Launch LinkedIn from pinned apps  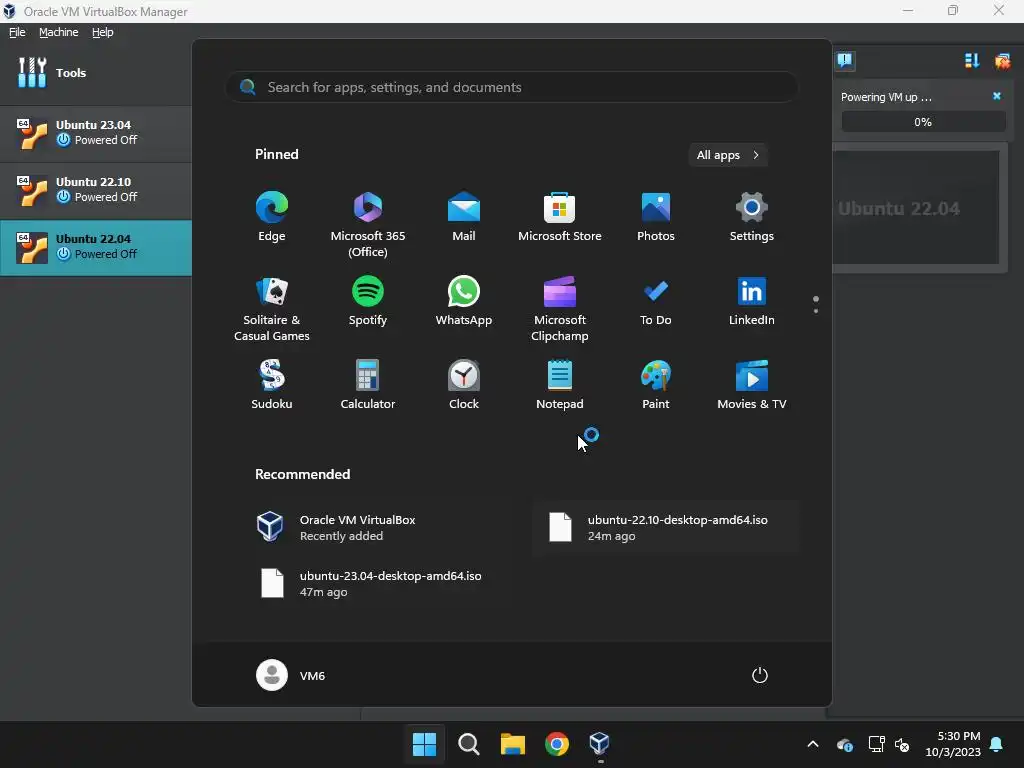(752, 301)
